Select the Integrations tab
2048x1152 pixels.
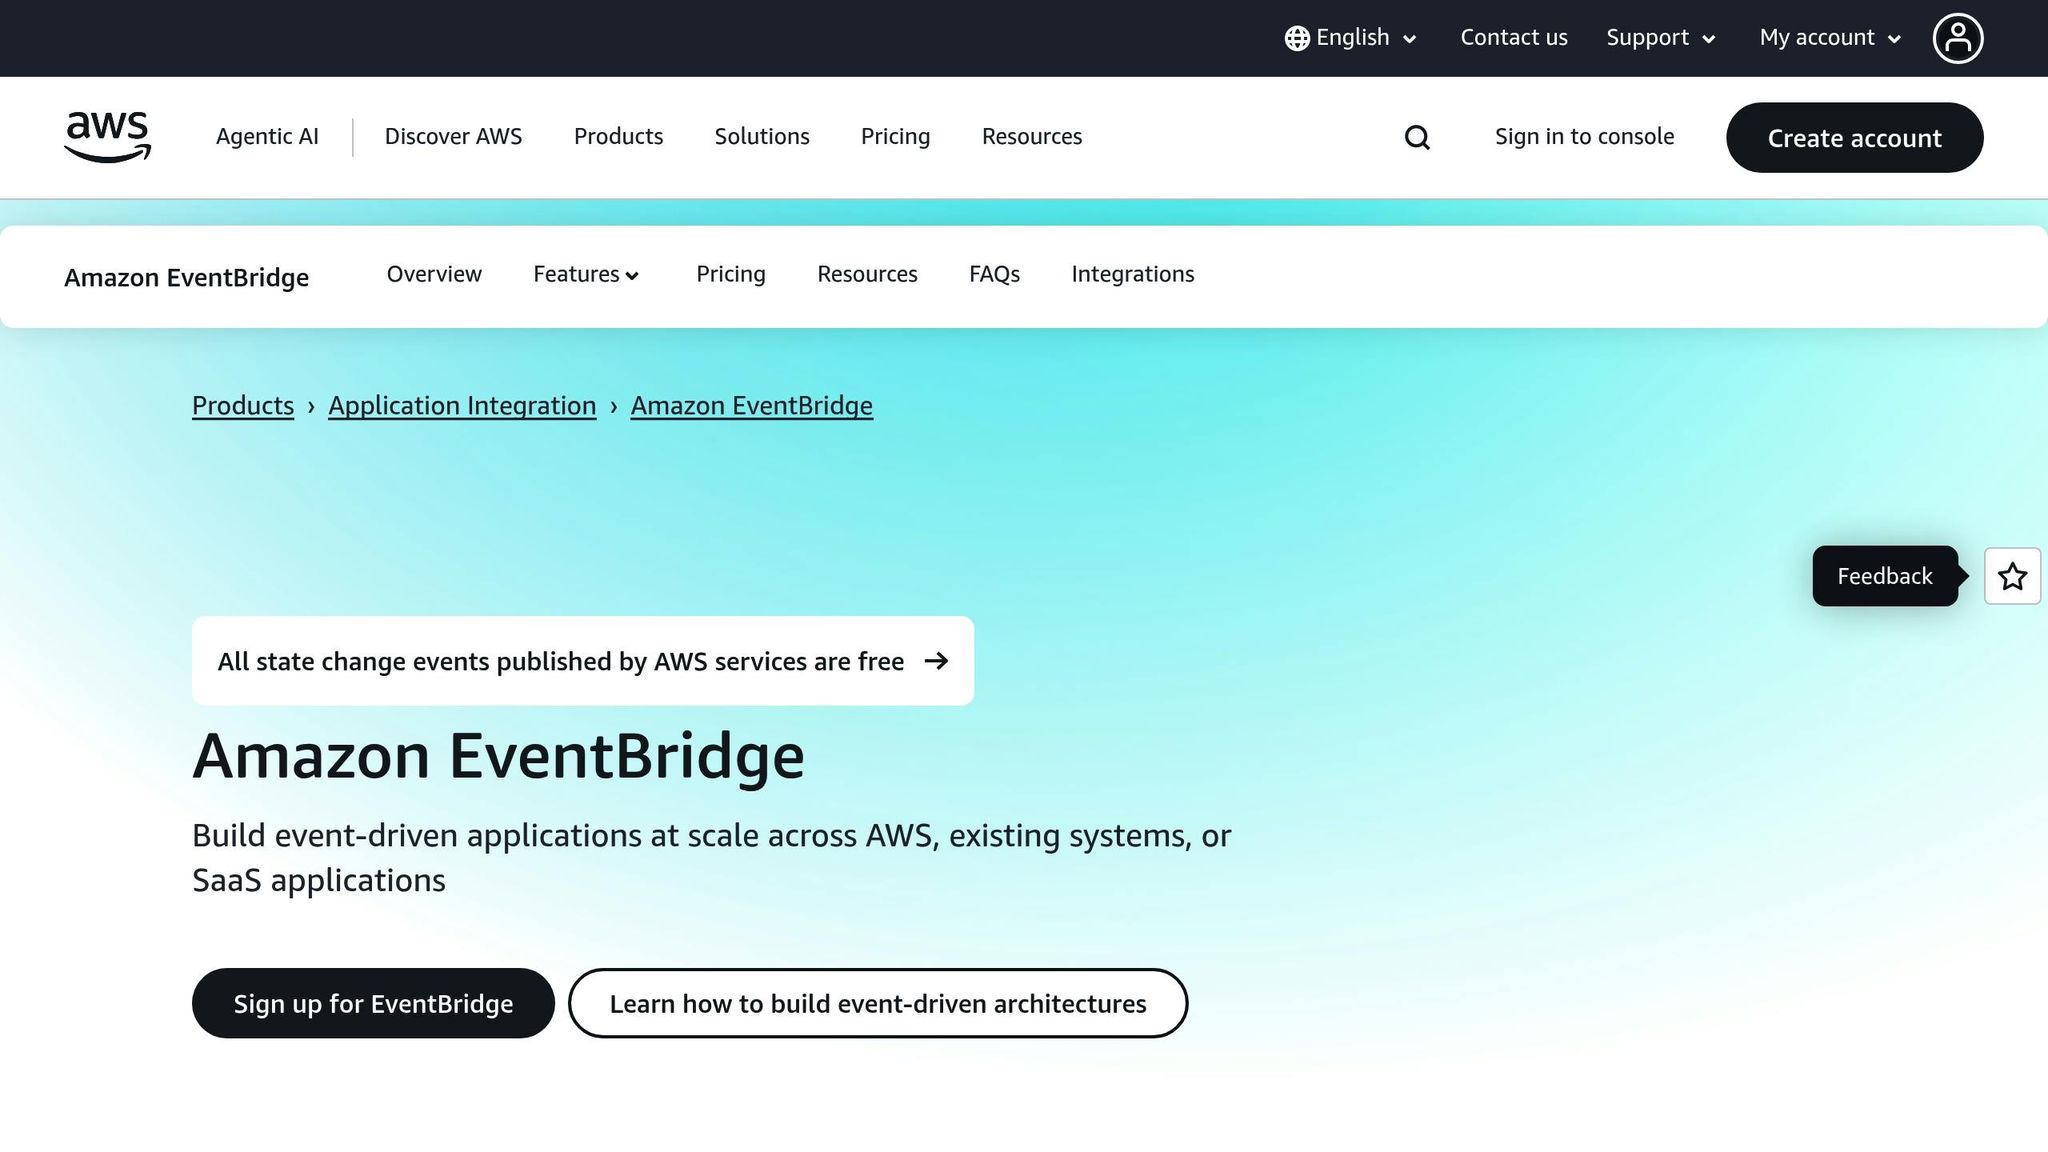point(1132,274)
